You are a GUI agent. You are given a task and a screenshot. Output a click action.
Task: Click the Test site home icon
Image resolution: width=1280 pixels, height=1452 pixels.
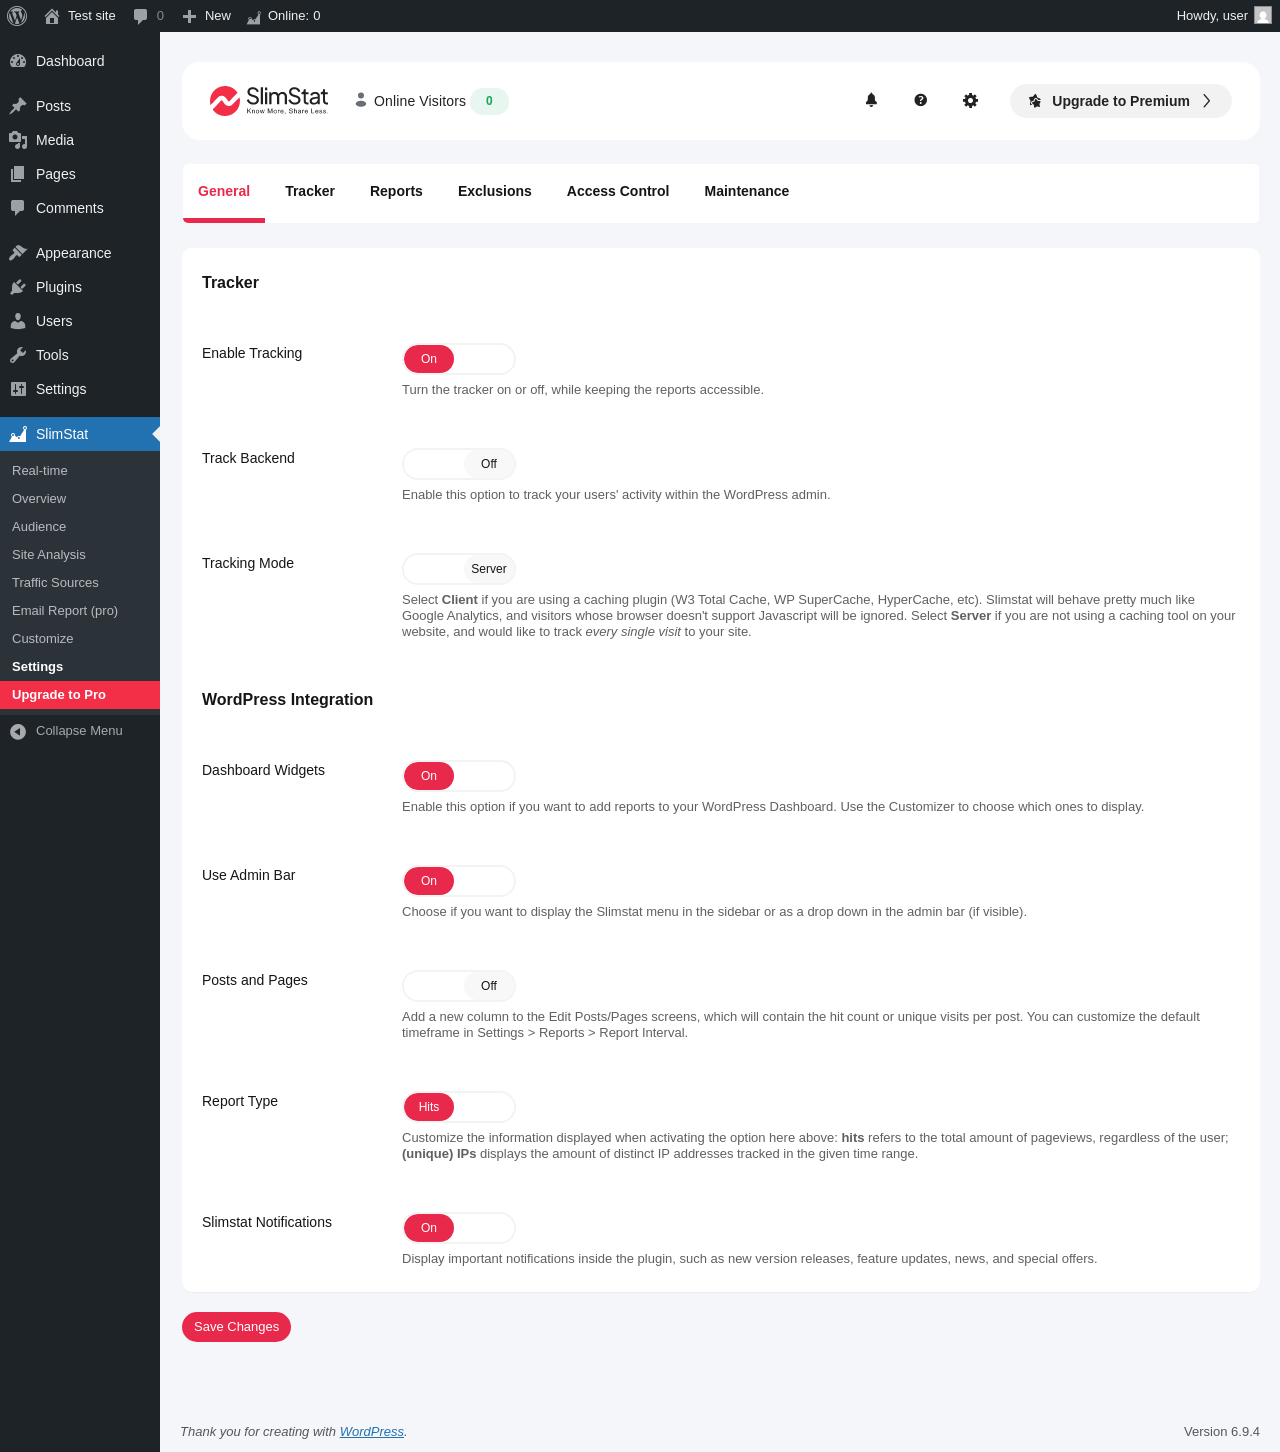point(52,16)
